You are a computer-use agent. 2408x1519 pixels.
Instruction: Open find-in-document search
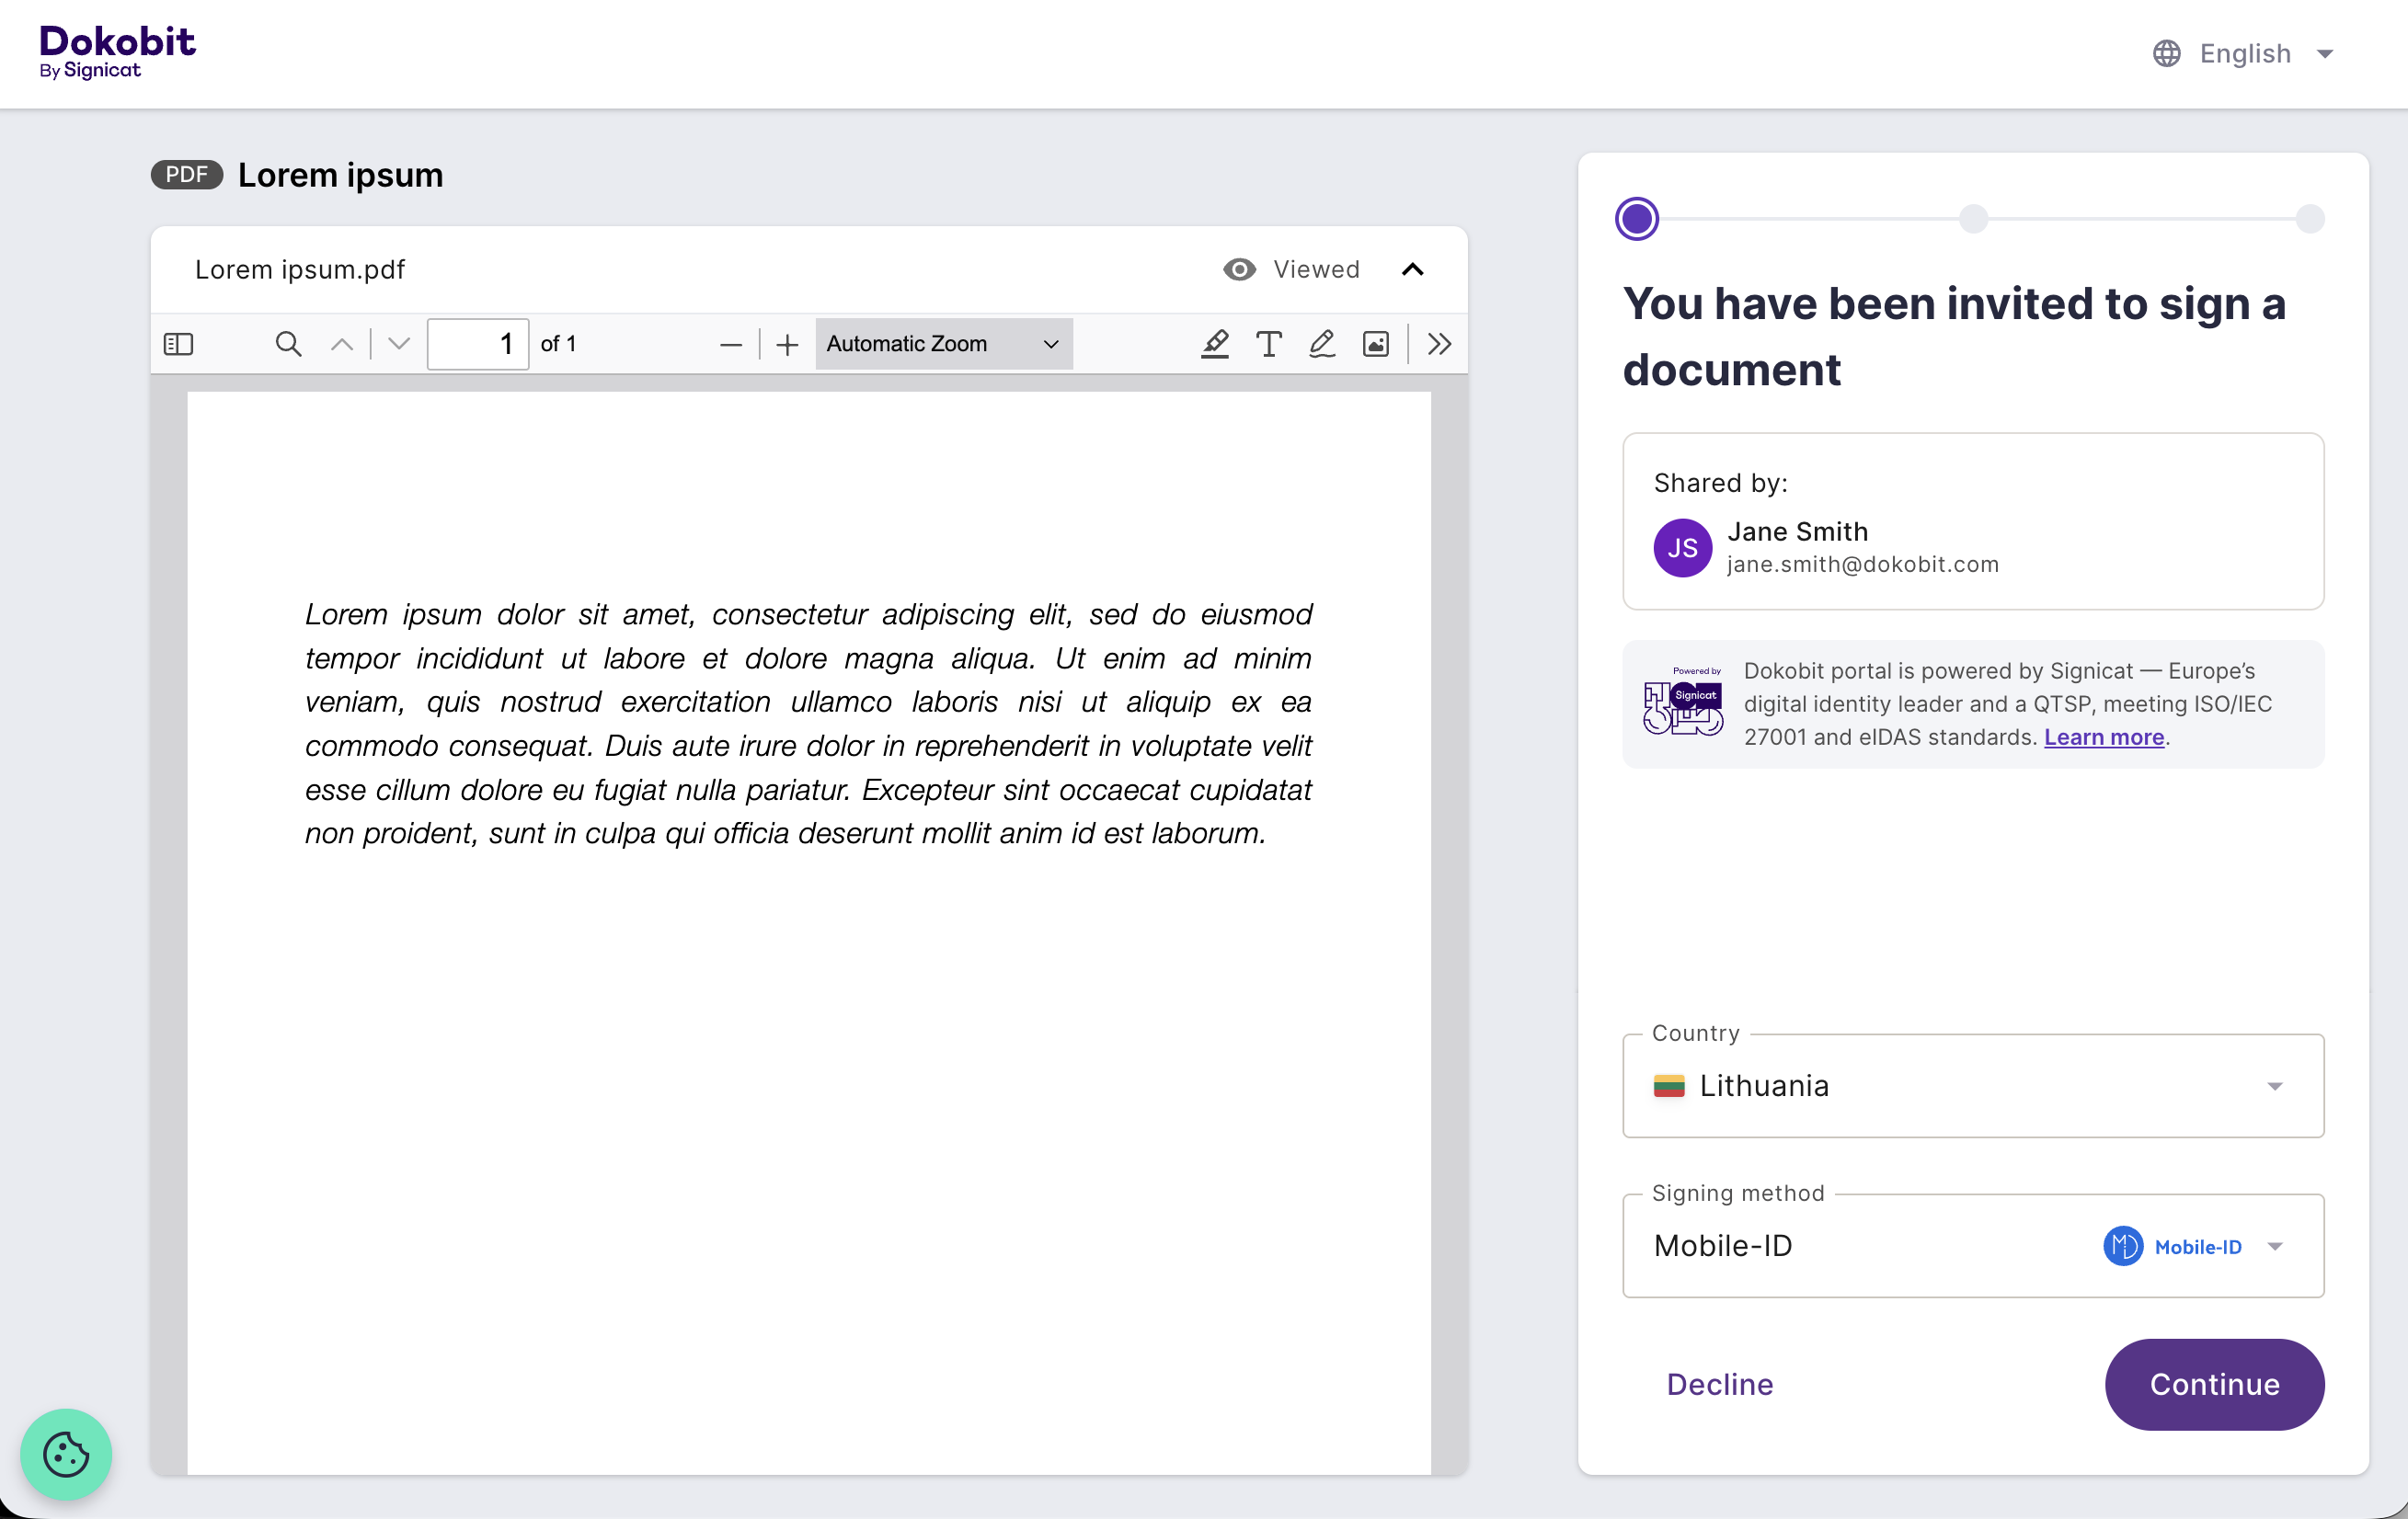288,344
